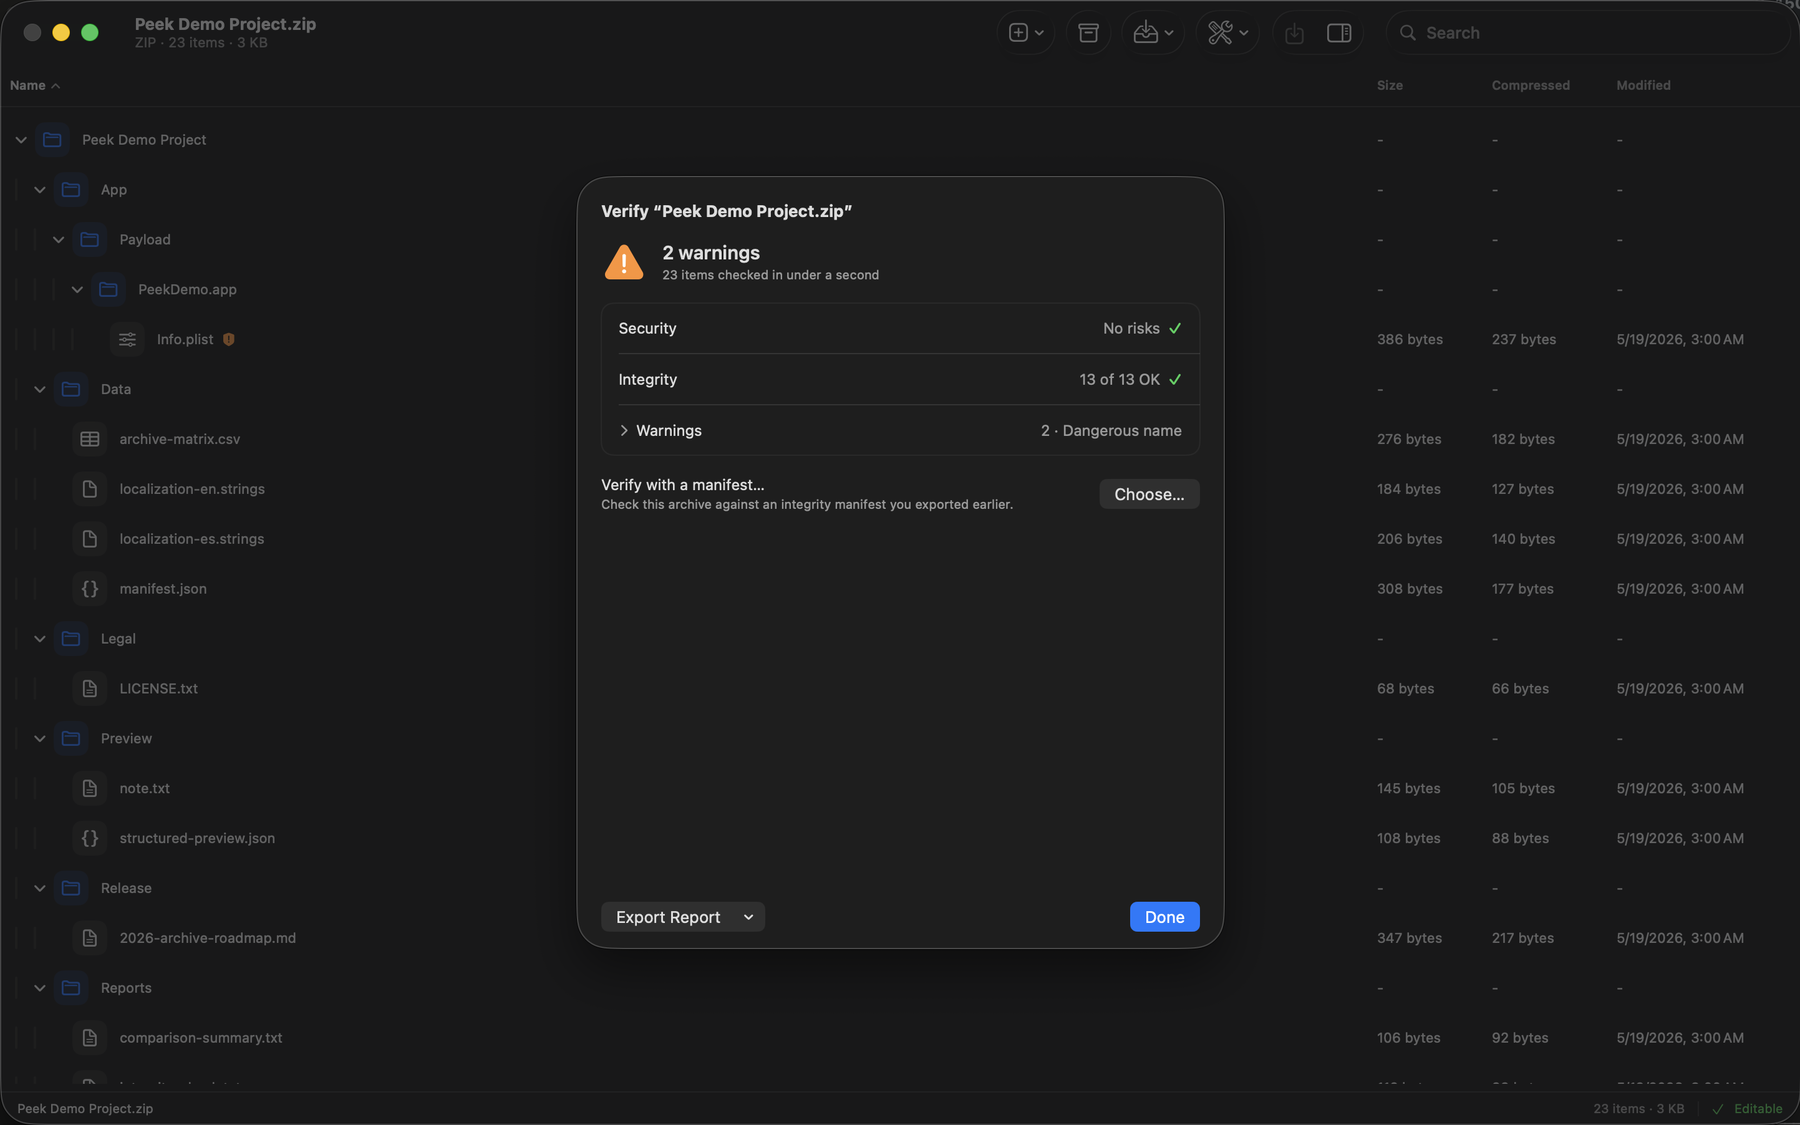
Task: Click the archive box toolbar icon
Action: 1088,33
